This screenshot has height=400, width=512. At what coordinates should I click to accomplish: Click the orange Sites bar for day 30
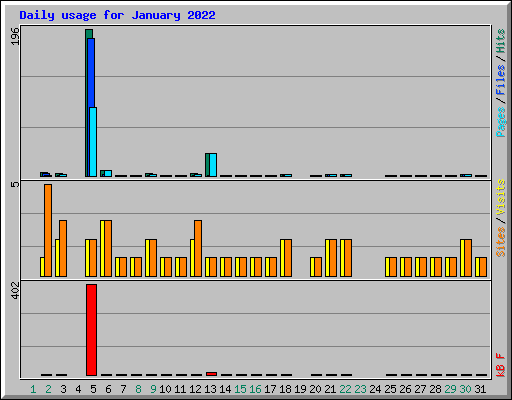click(468, 258)
